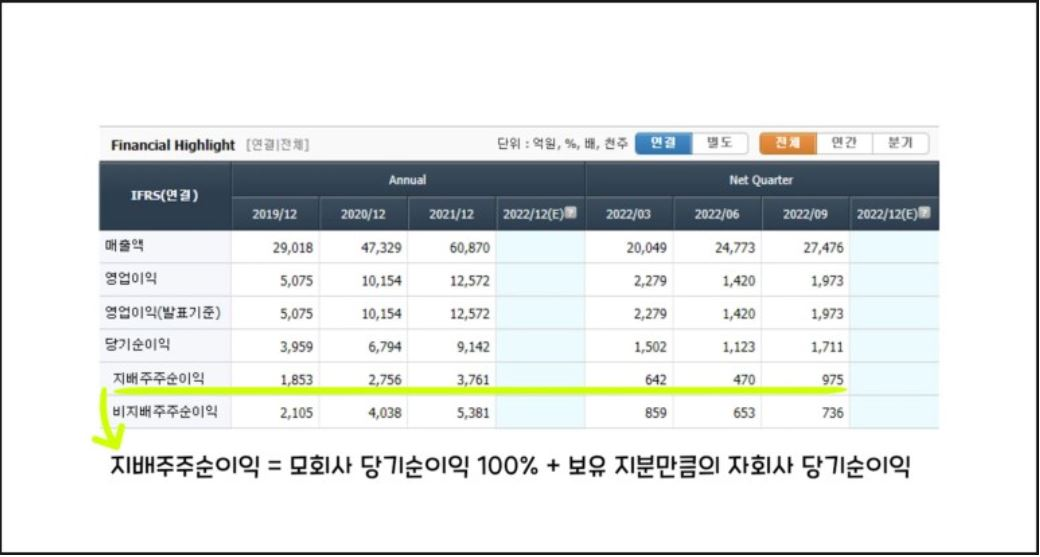Select the 전체 all-period tab
This screenshot has height=557, width=1040.
(788, 143)
